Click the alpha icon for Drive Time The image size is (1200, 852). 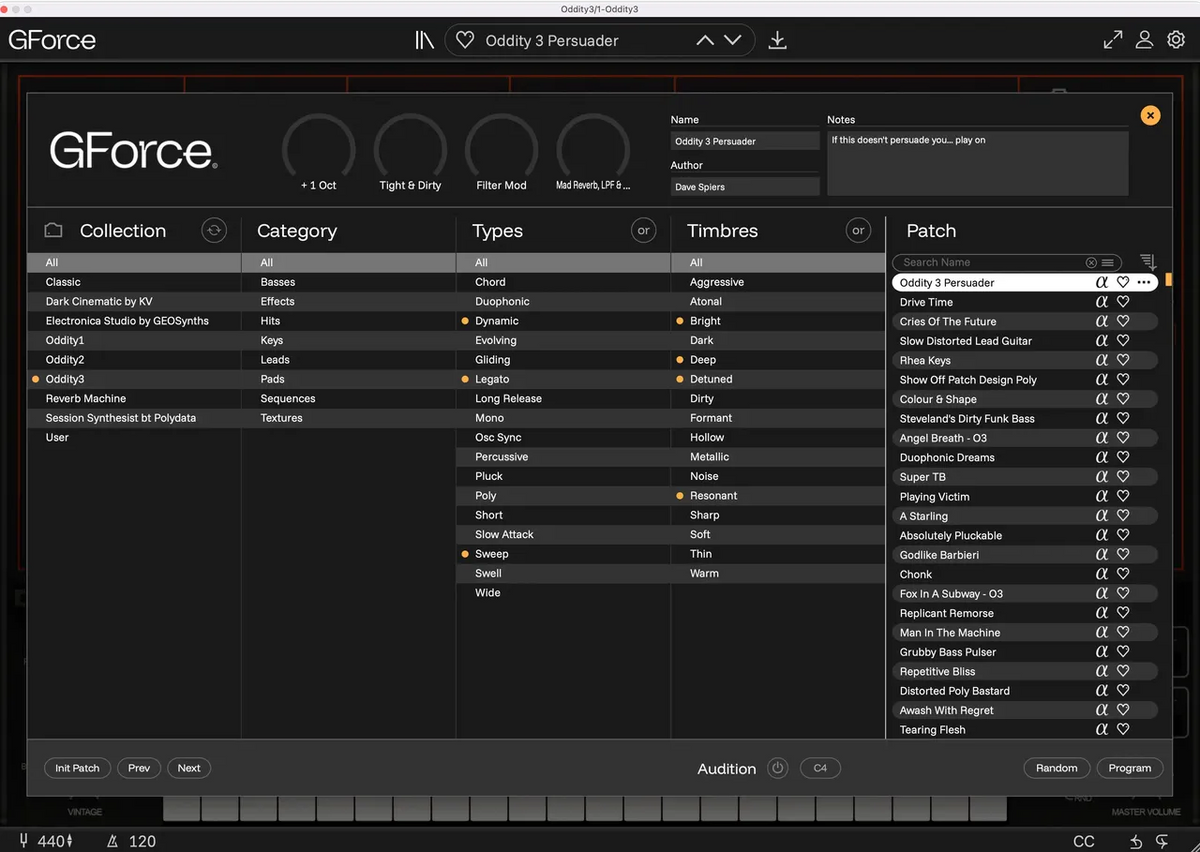tap(1102, 302)
